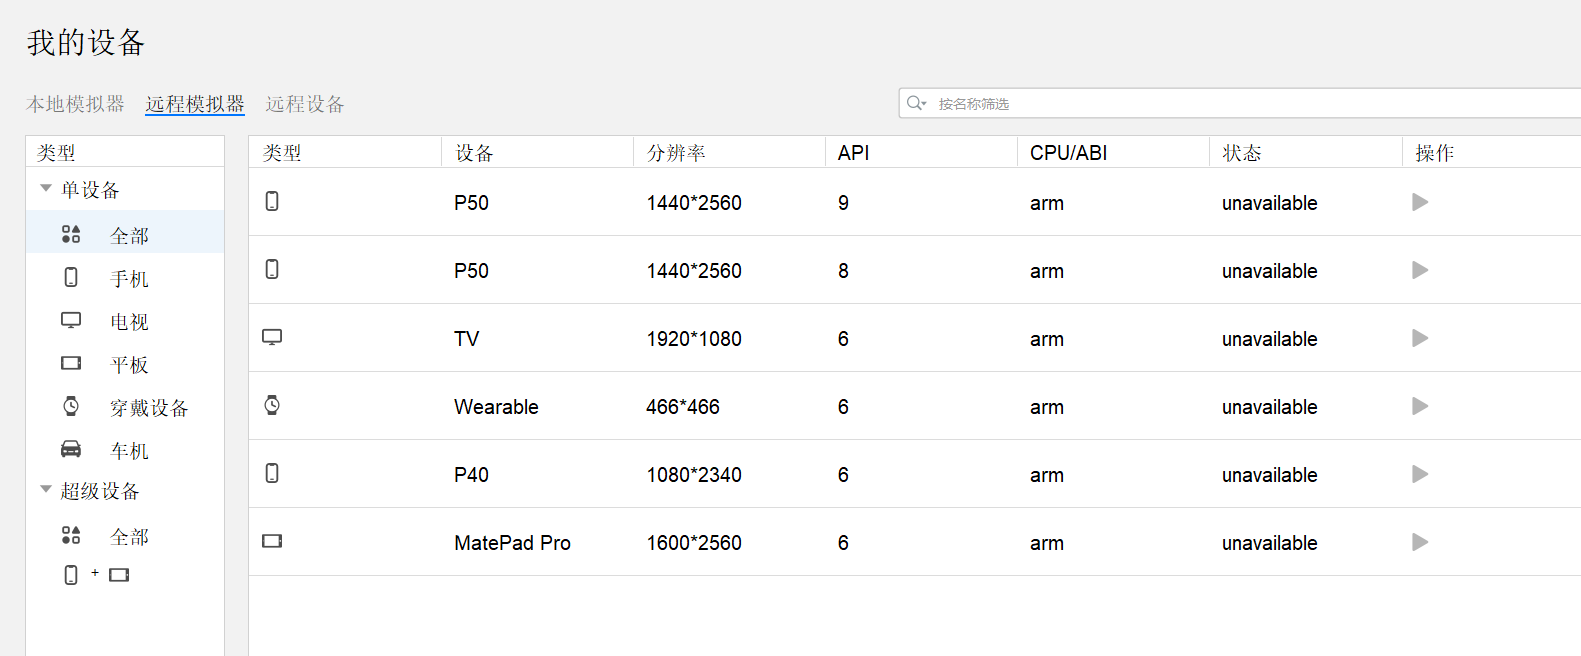Click the 类型 header of left panel

[x=56, y=153]
